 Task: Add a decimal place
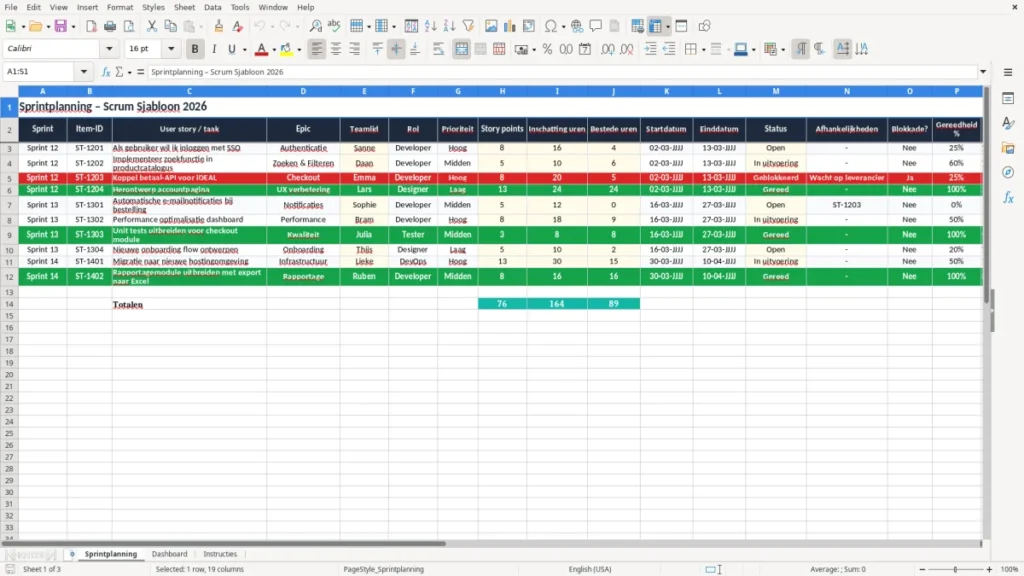tap(607, 49)
